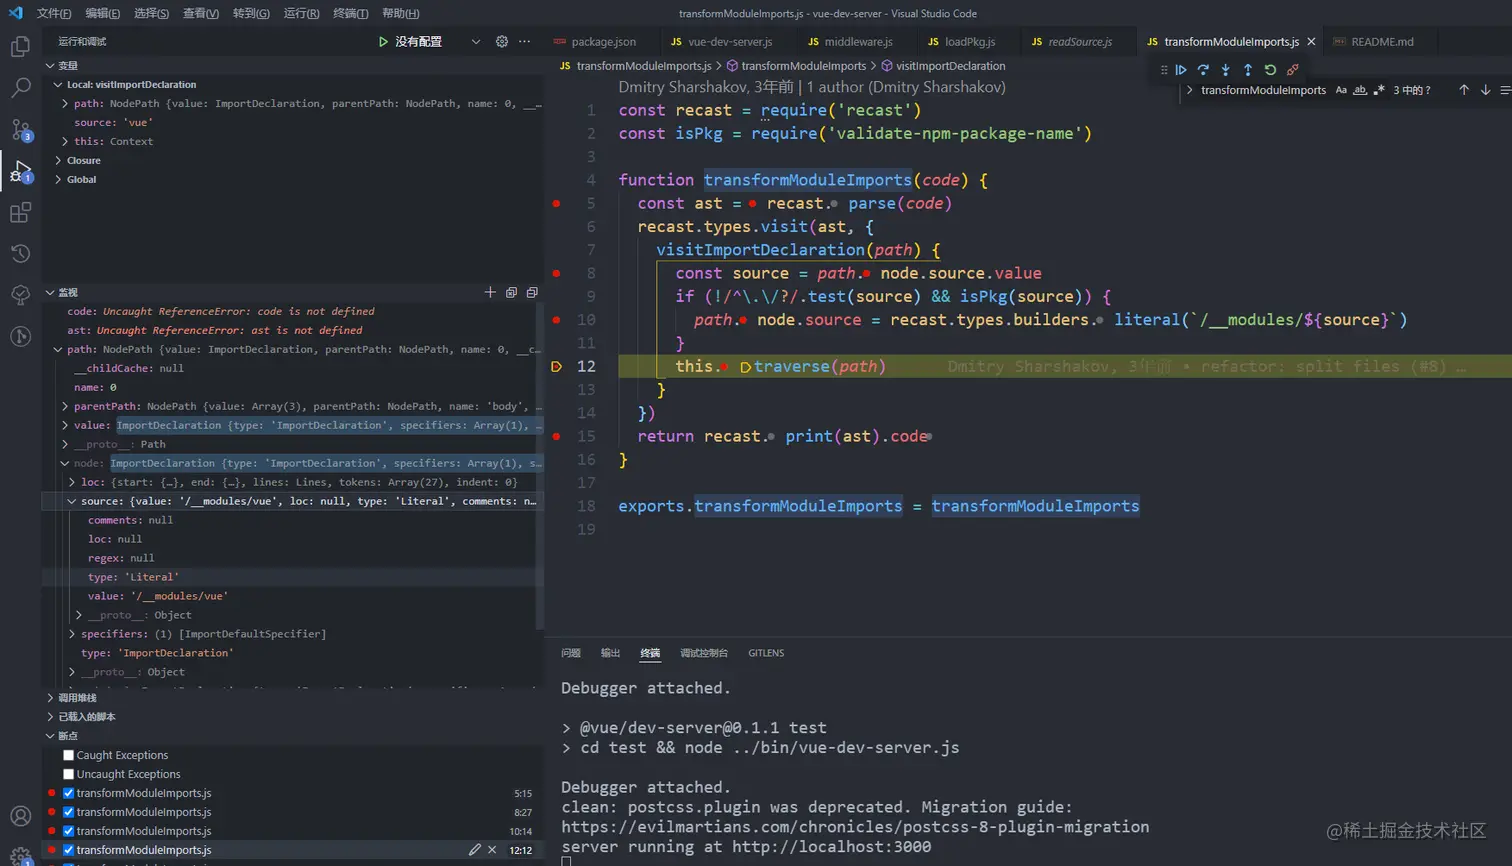1512x866 pixels.
Task: Open the GitLens icon in activity bar
Action: [x=20, y=336]
